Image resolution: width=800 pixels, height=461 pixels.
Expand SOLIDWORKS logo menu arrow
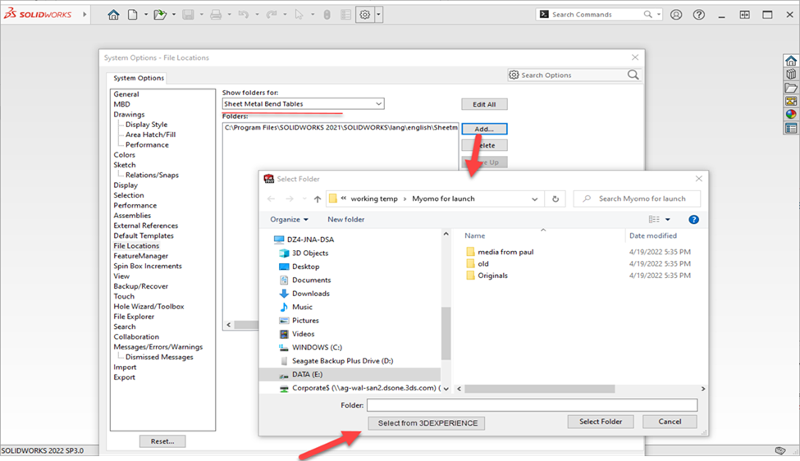click(85, 14)
